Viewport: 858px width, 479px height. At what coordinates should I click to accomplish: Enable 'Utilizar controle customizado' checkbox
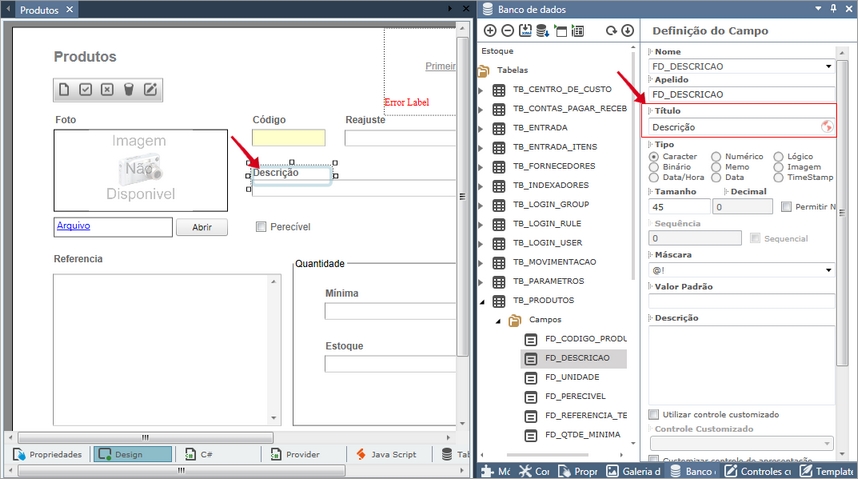(654, 414)
